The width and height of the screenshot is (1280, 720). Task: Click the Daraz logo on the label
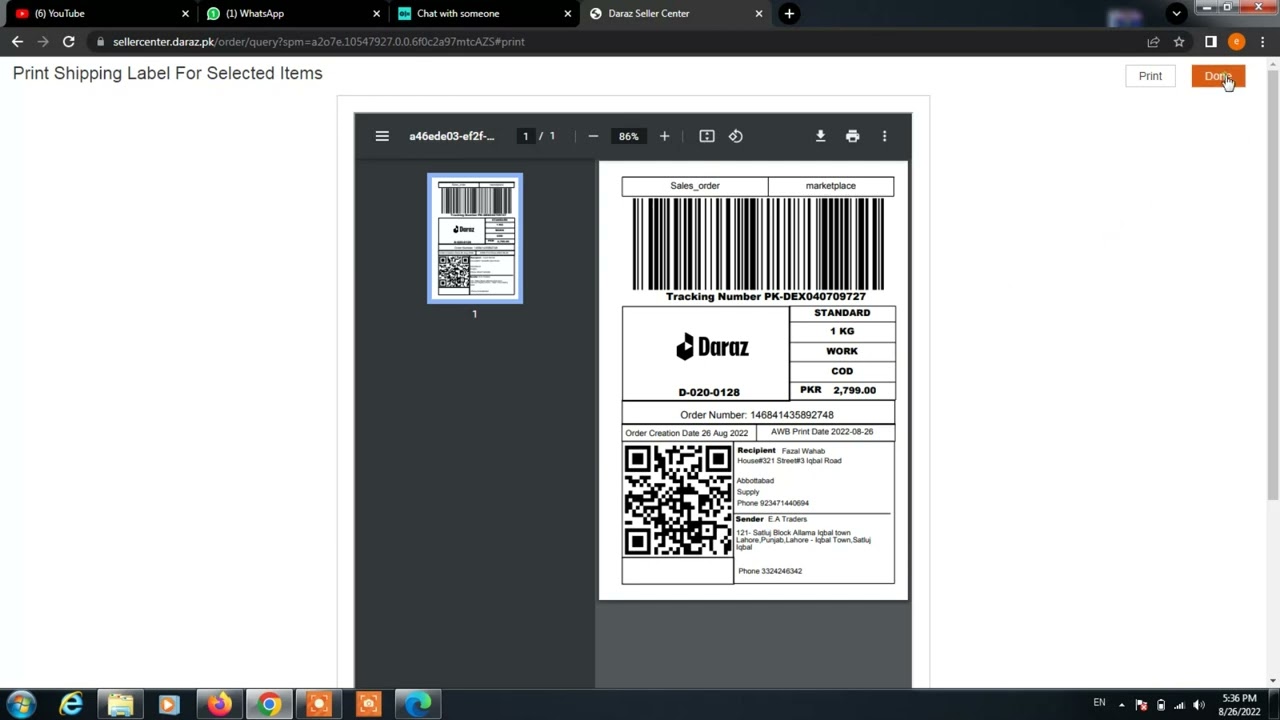click(712, 347)
